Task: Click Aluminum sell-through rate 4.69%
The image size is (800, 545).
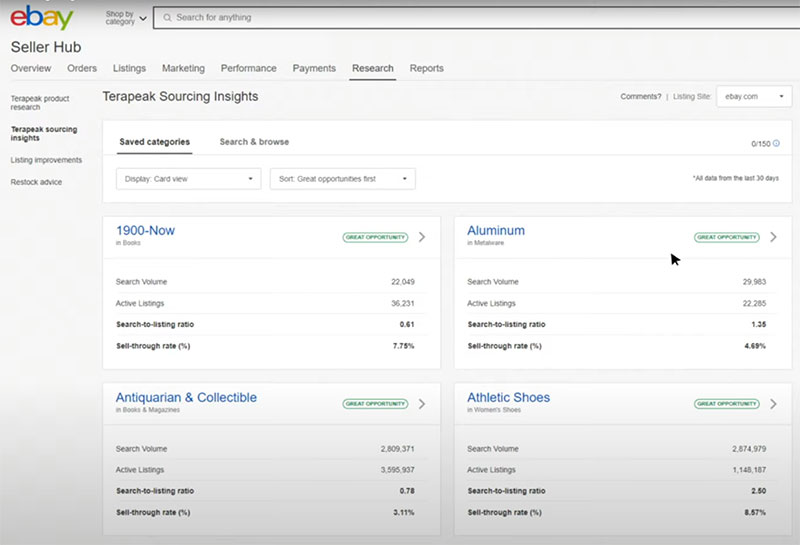Action: point(755,346)
